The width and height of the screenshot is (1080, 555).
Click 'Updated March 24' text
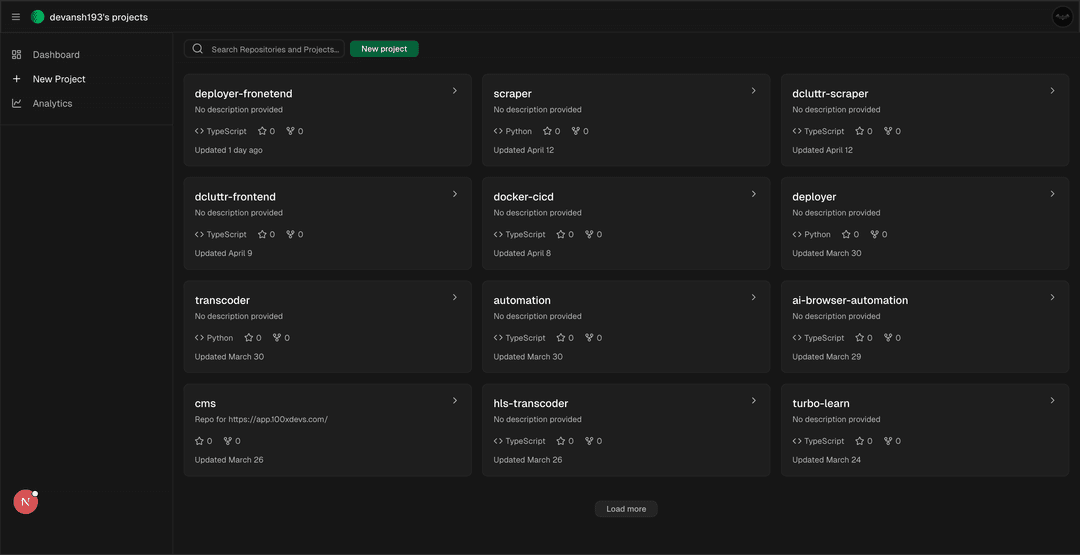(827, 460)
